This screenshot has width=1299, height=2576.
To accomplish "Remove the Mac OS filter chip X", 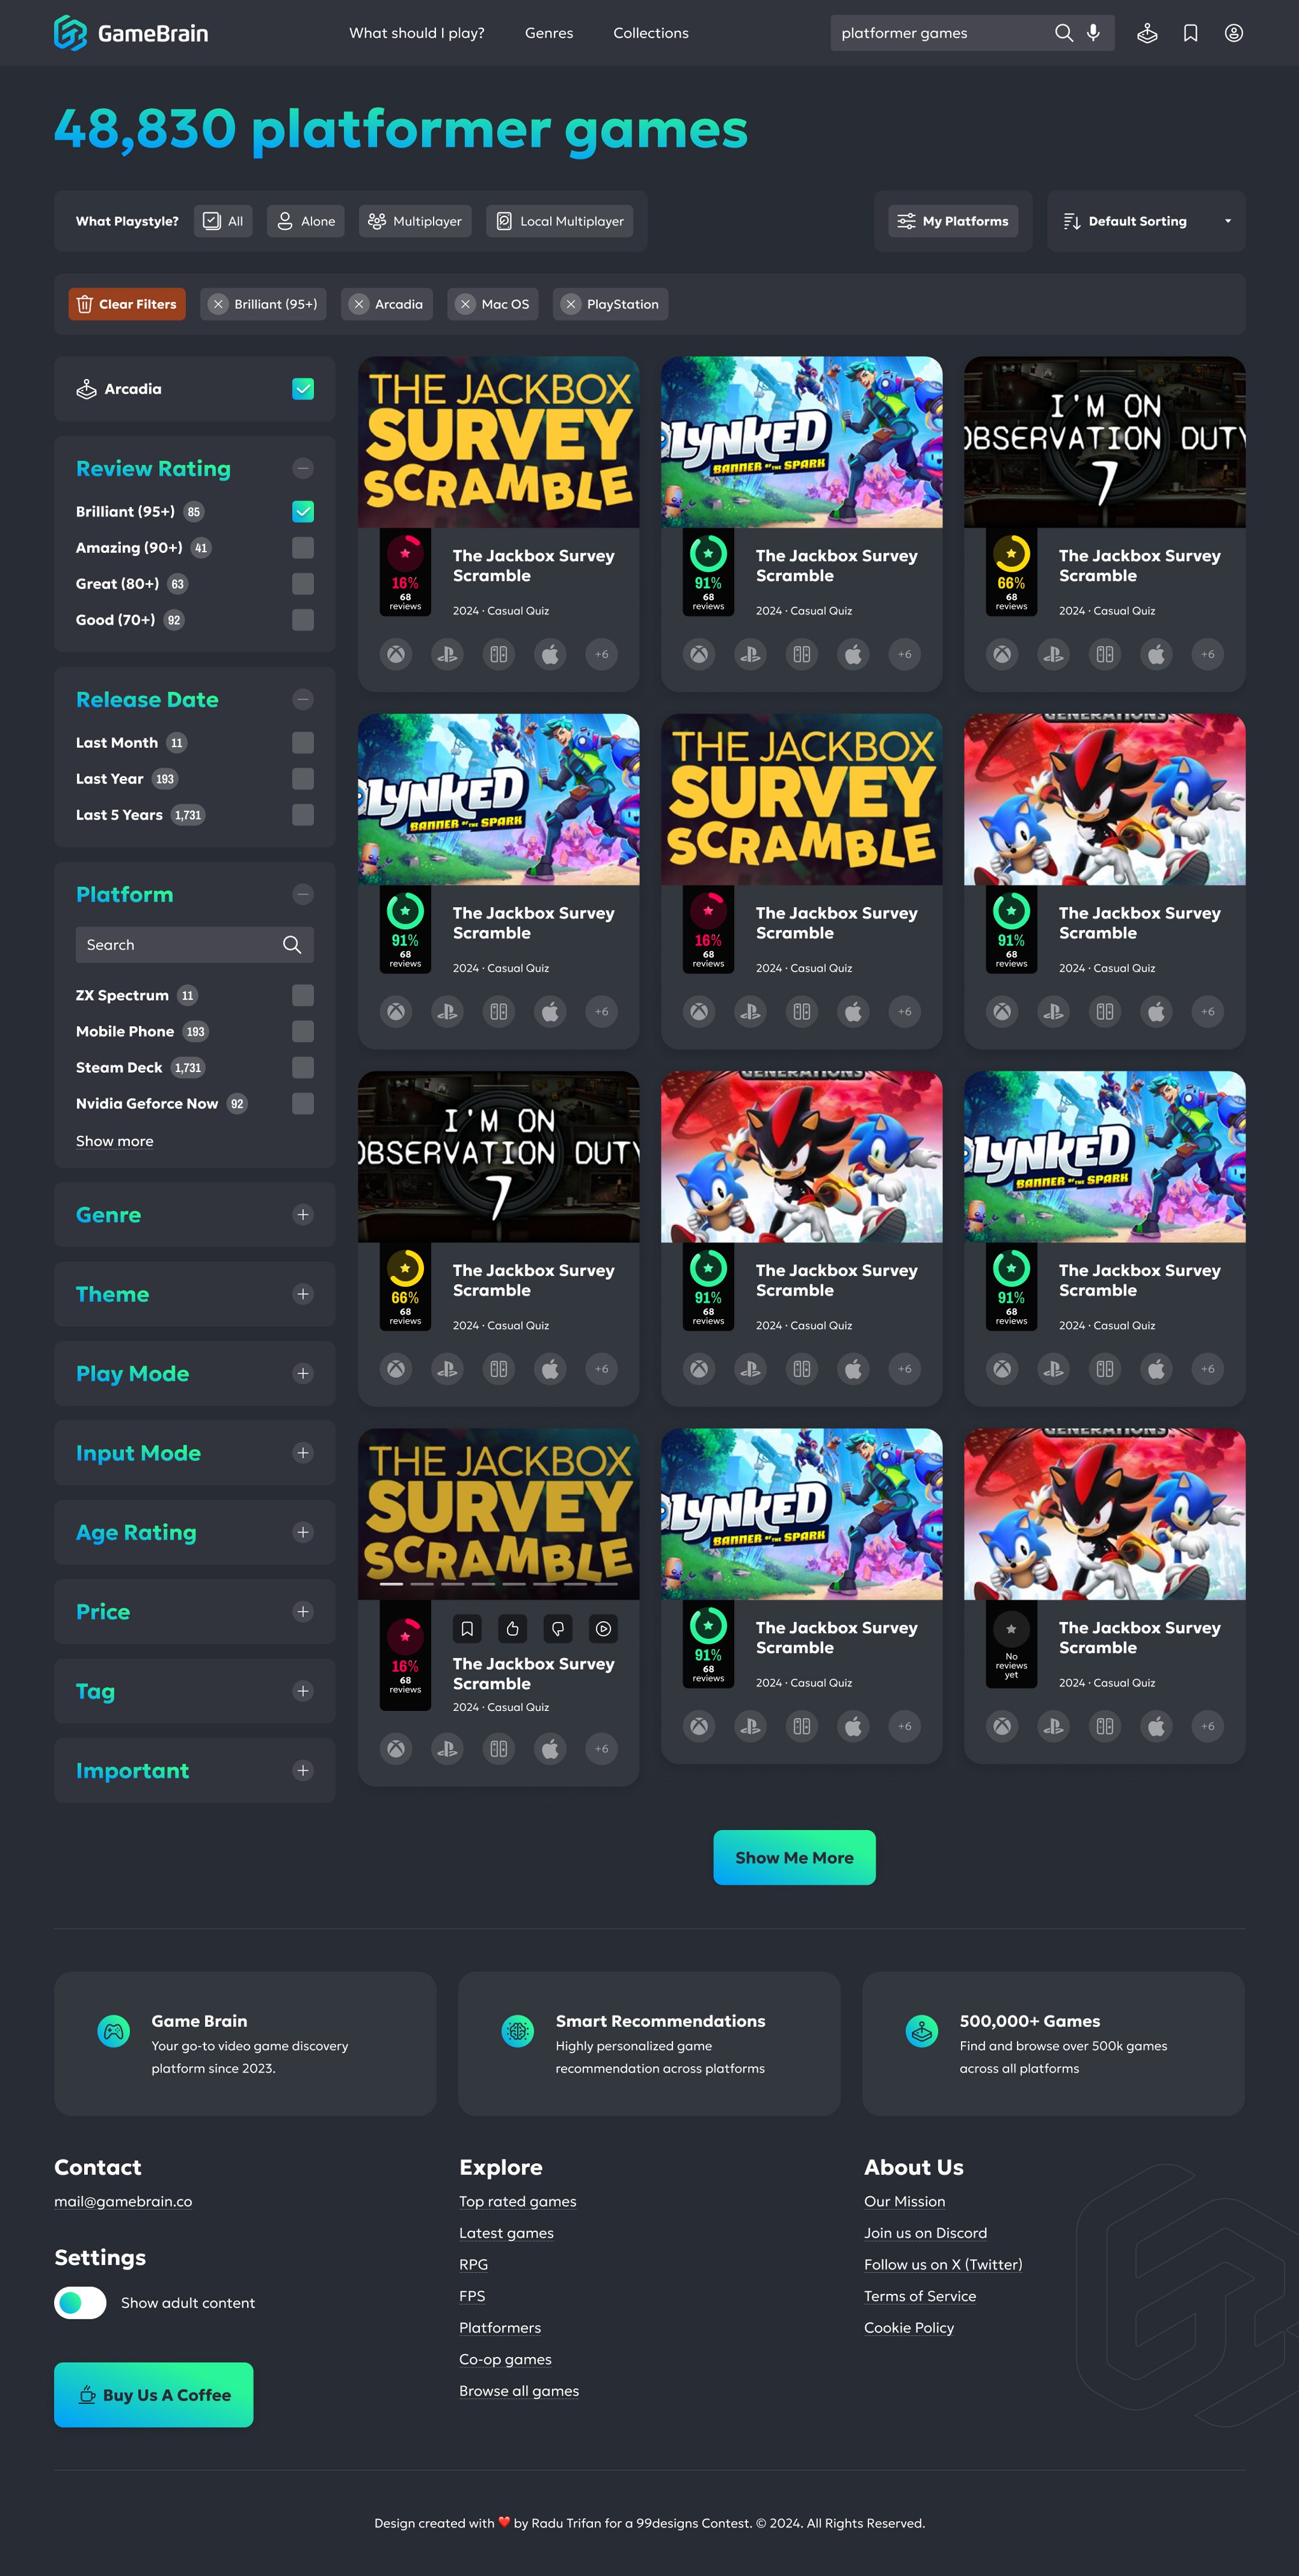I will pos(465,304).
